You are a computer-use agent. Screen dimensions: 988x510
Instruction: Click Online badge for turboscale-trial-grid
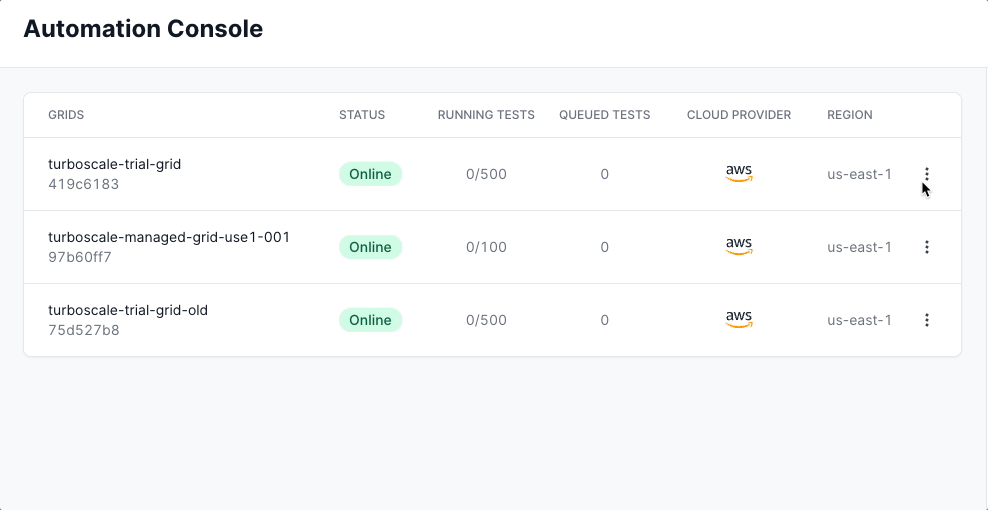(x=370, y=174)
